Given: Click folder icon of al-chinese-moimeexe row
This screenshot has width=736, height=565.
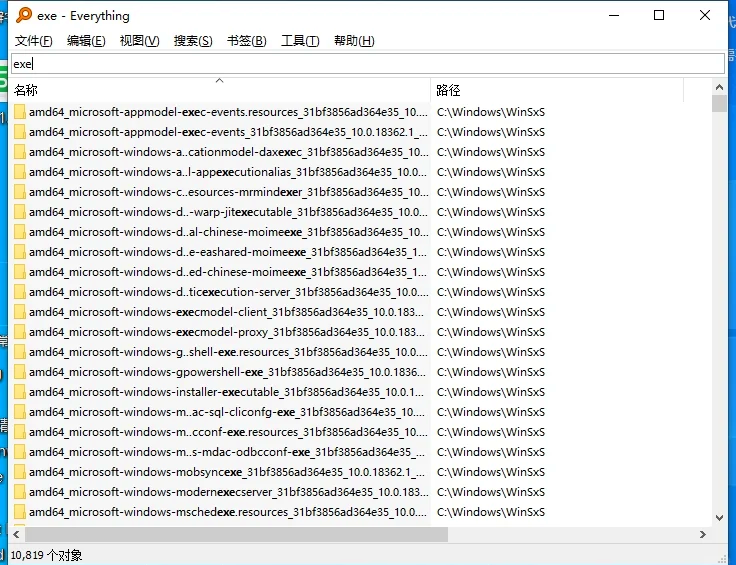Looking at the screenshot, I should pos(20,232).
